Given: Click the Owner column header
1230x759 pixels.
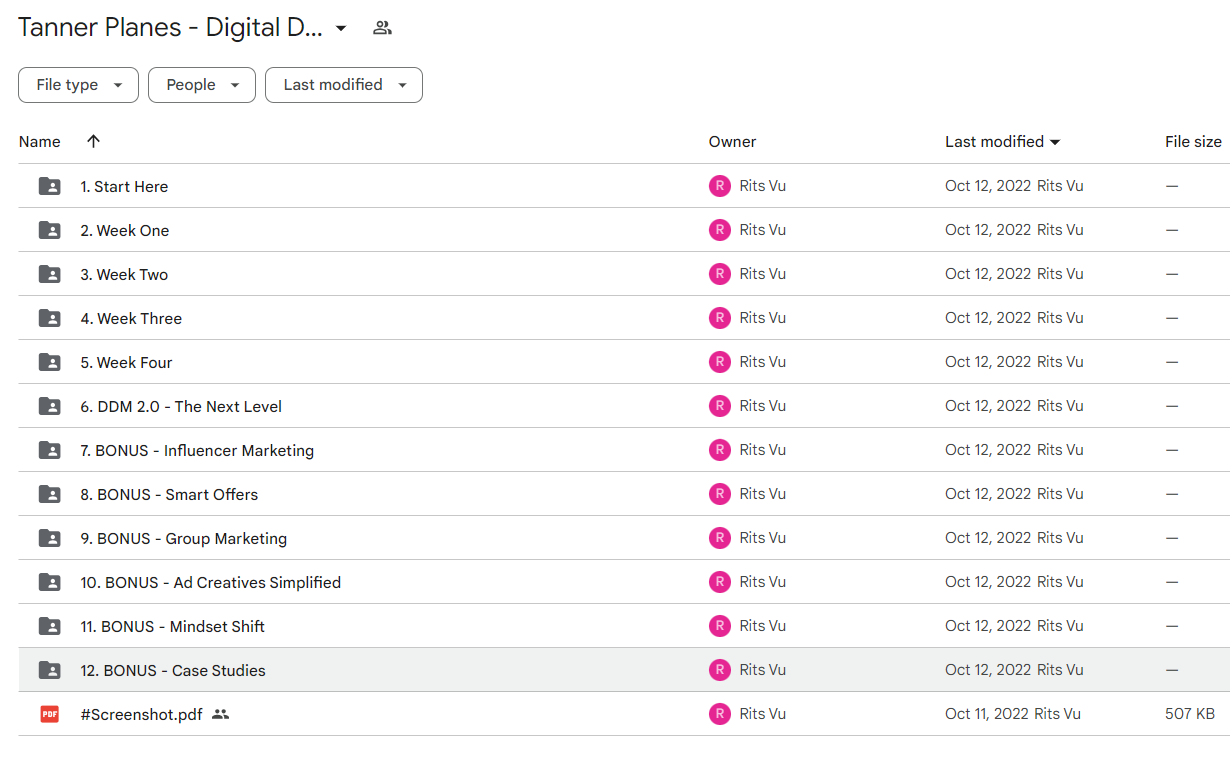Looking at the screenshot, I should 732,142.
